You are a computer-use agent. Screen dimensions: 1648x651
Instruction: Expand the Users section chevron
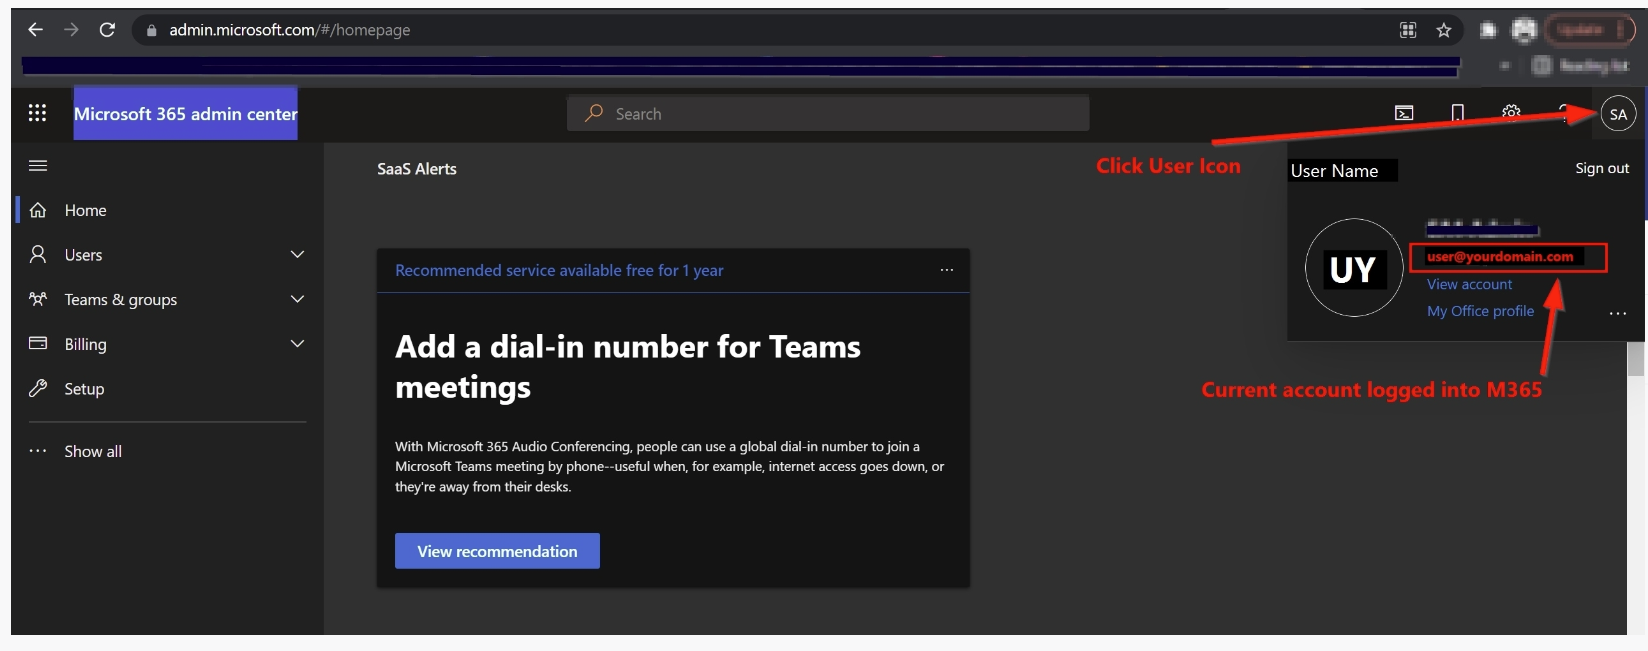(x=297, y=255)
